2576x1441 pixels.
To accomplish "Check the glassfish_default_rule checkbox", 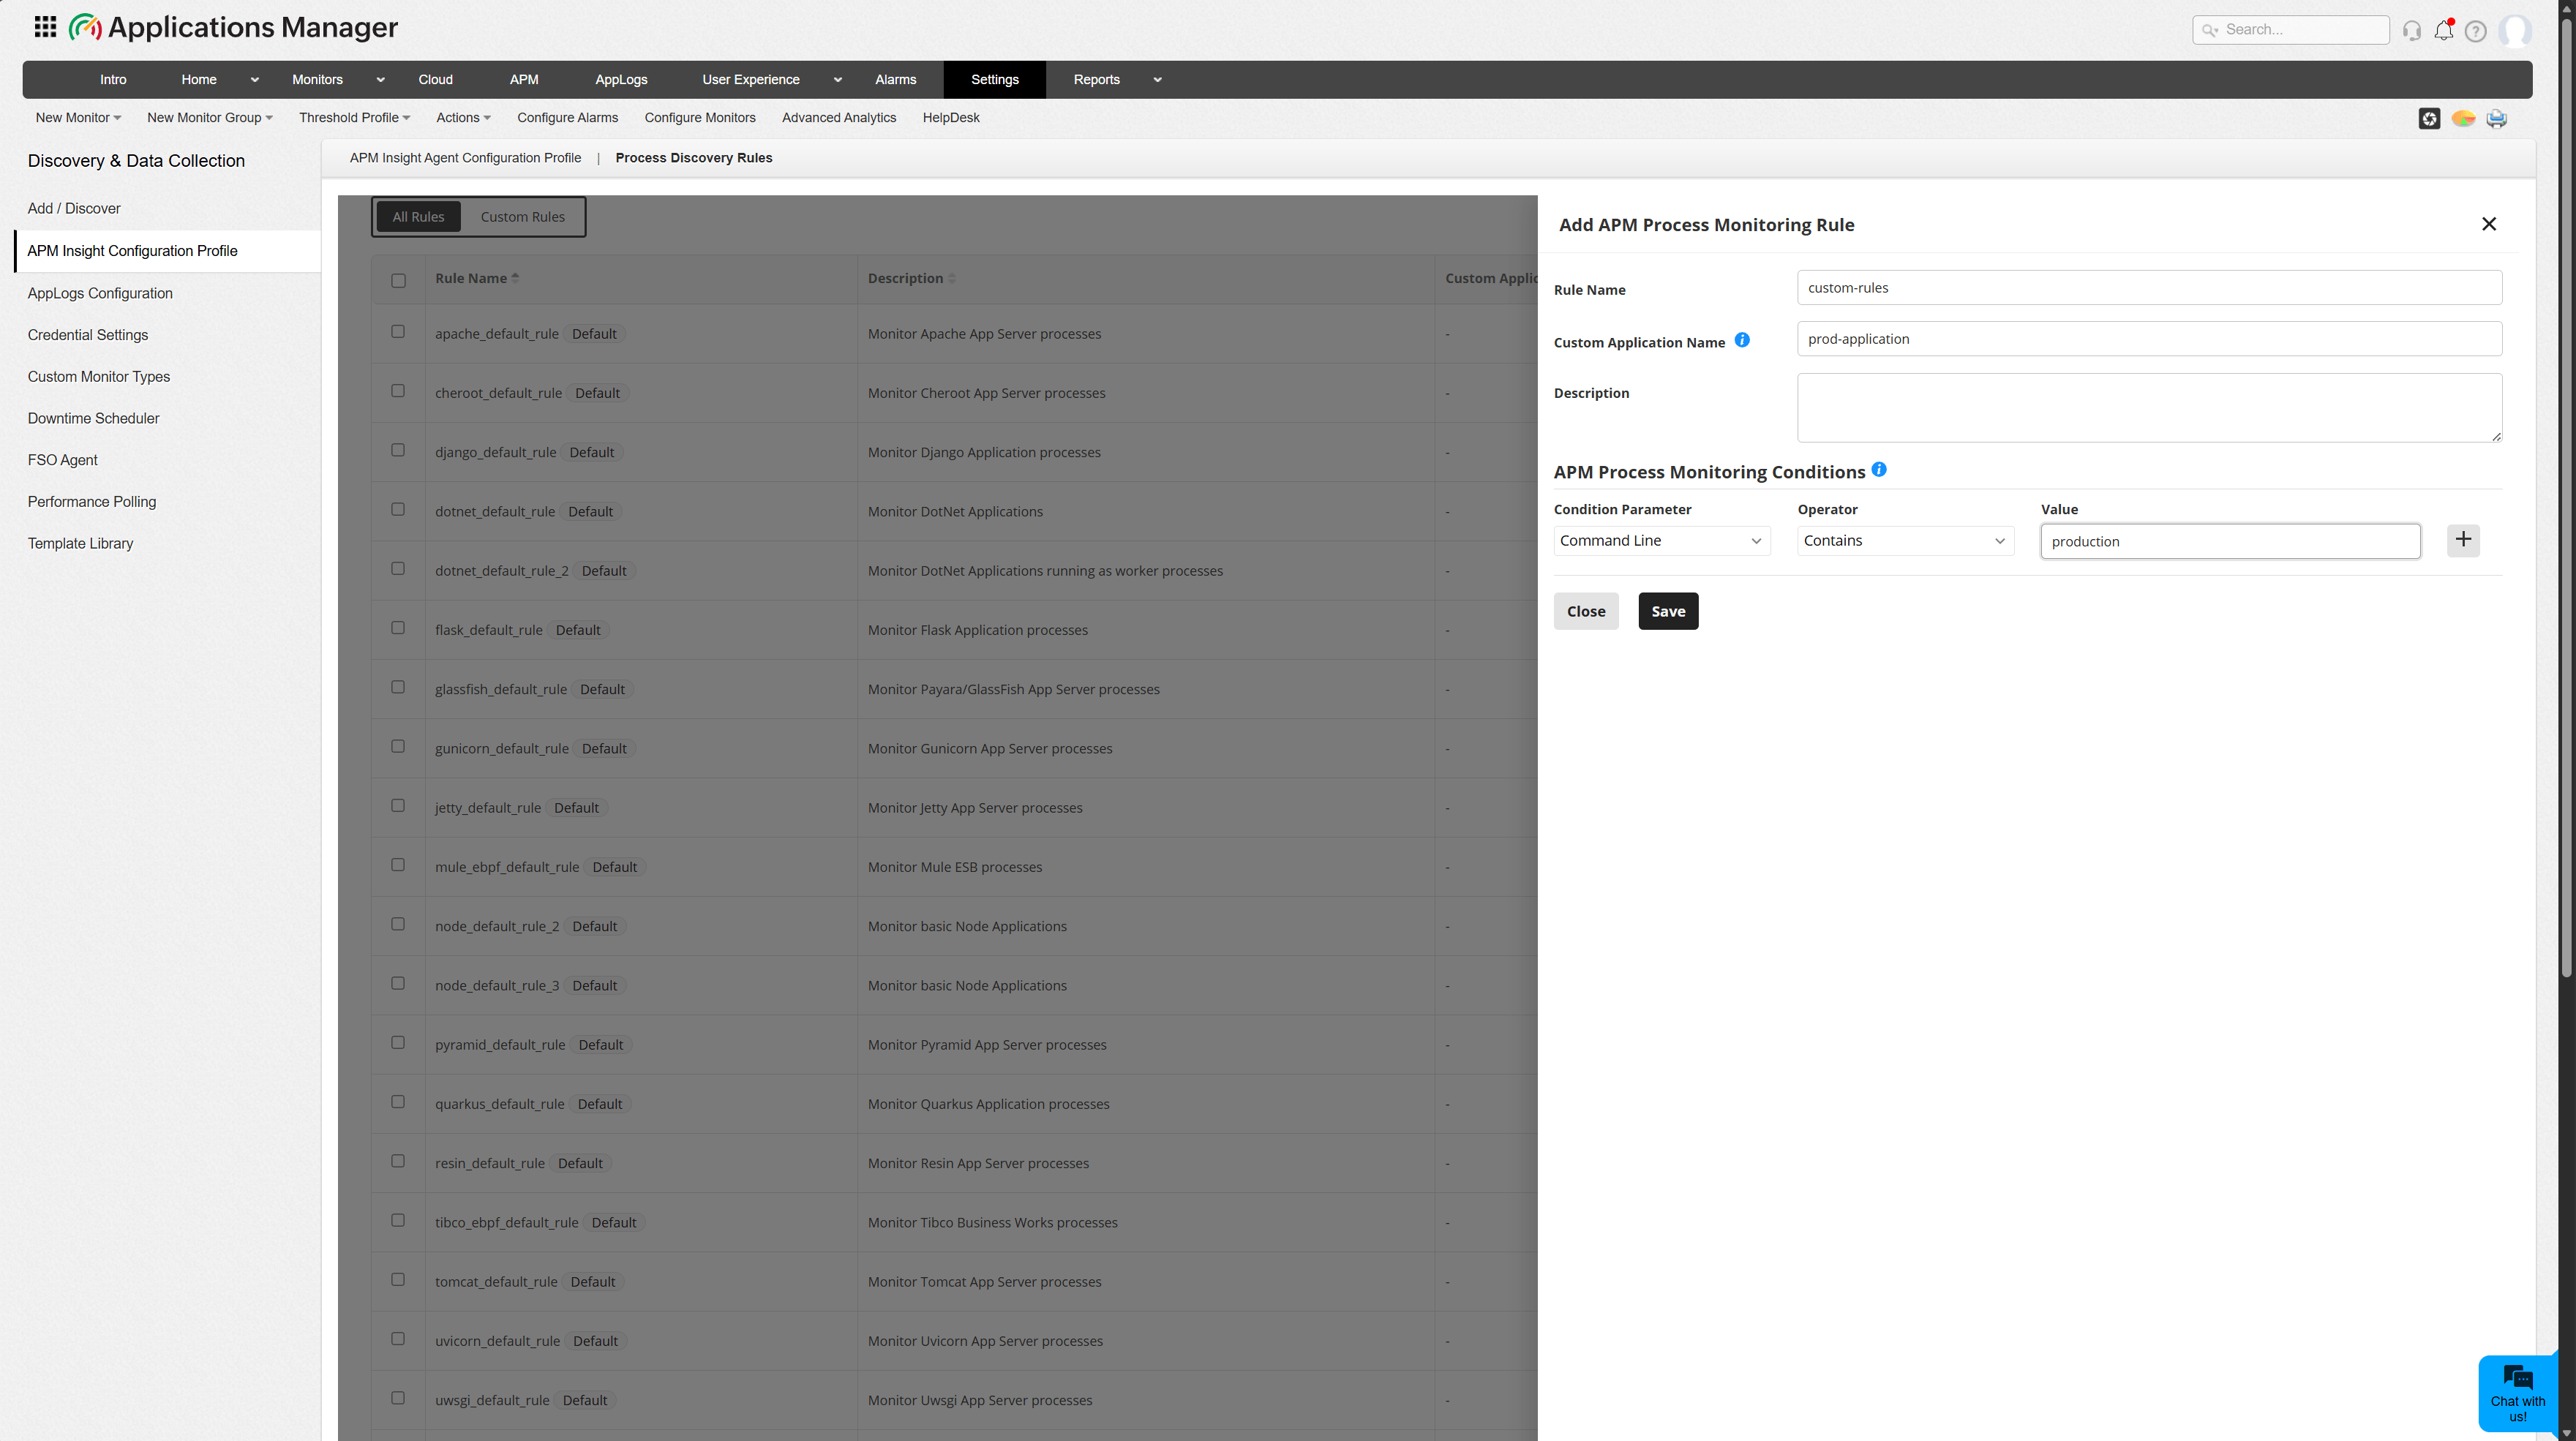I will point(398,687).
